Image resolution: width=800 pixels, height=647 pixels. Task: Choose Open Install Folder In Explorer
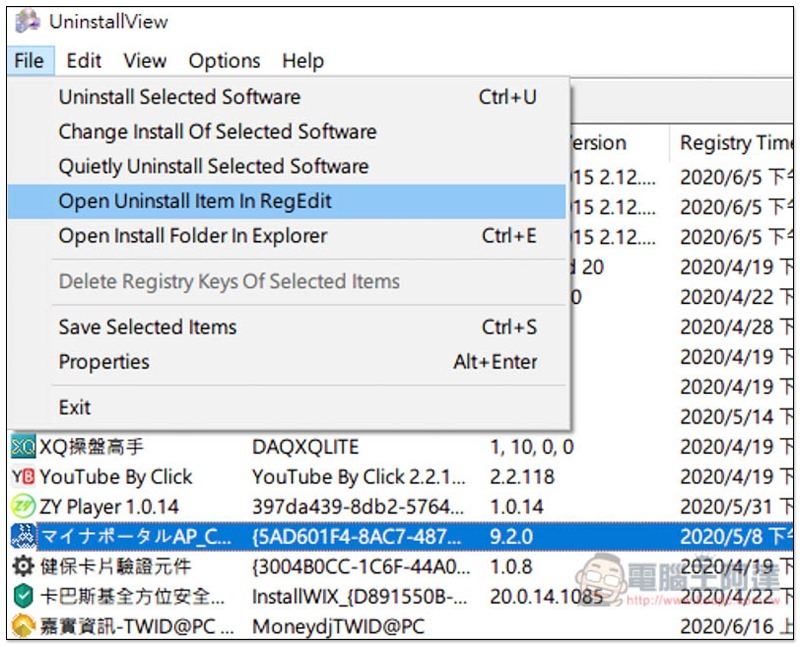(287, 236)
